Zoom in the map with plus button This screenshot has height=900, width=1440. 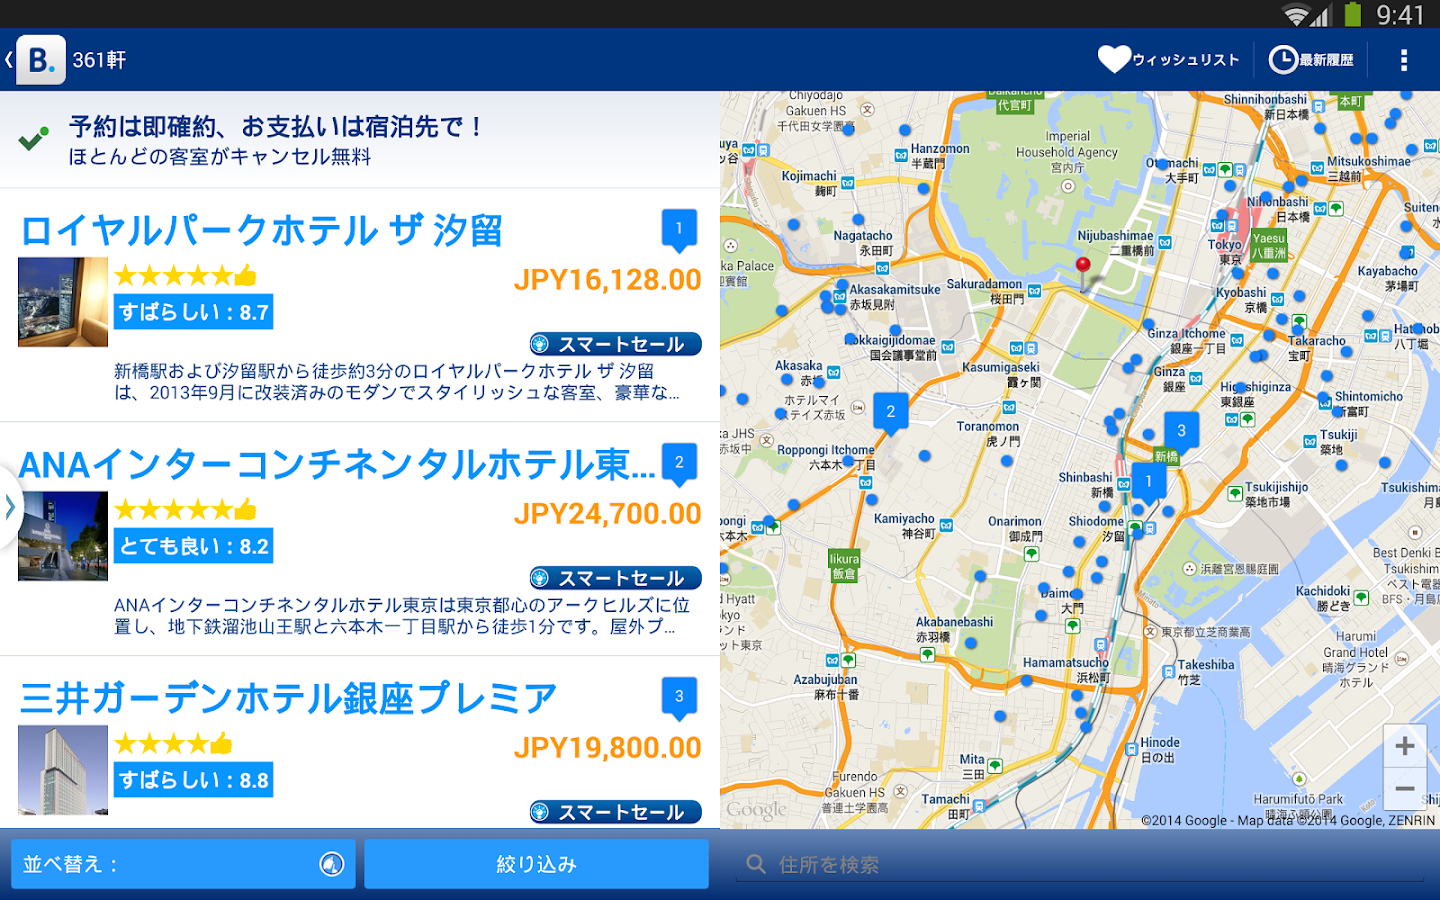pos(1404,746)
